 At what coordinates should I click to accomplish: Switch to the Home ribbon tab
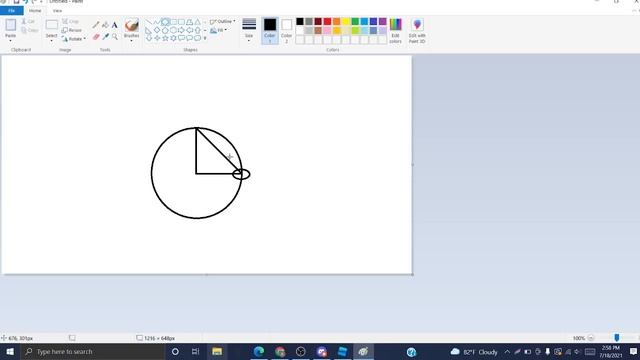35,11
